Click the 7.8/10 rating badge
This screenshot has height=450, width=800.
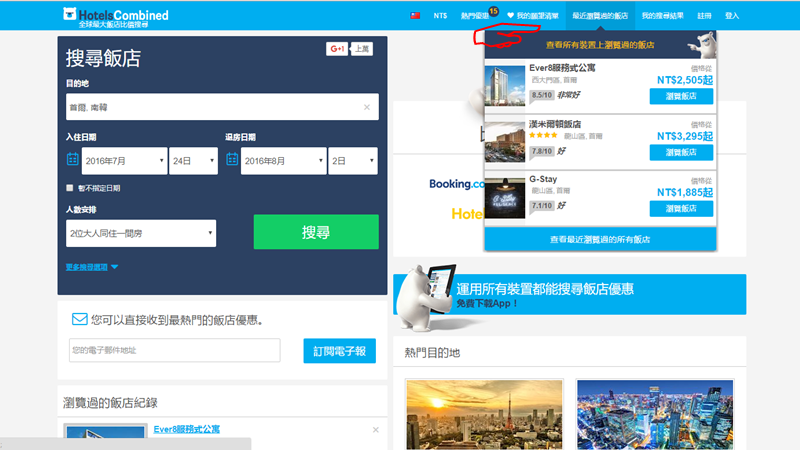(541, 151)
